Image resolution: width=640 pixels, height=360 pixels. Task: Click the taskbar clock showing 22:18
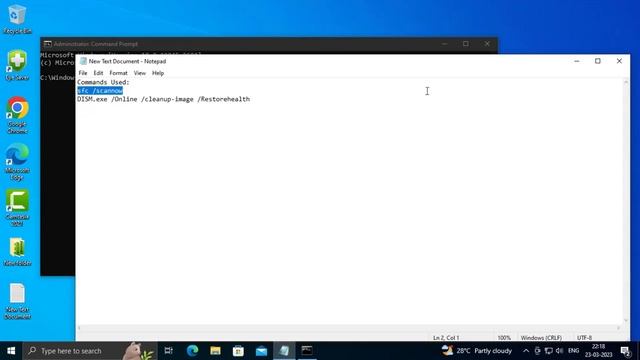click(598, 351)
